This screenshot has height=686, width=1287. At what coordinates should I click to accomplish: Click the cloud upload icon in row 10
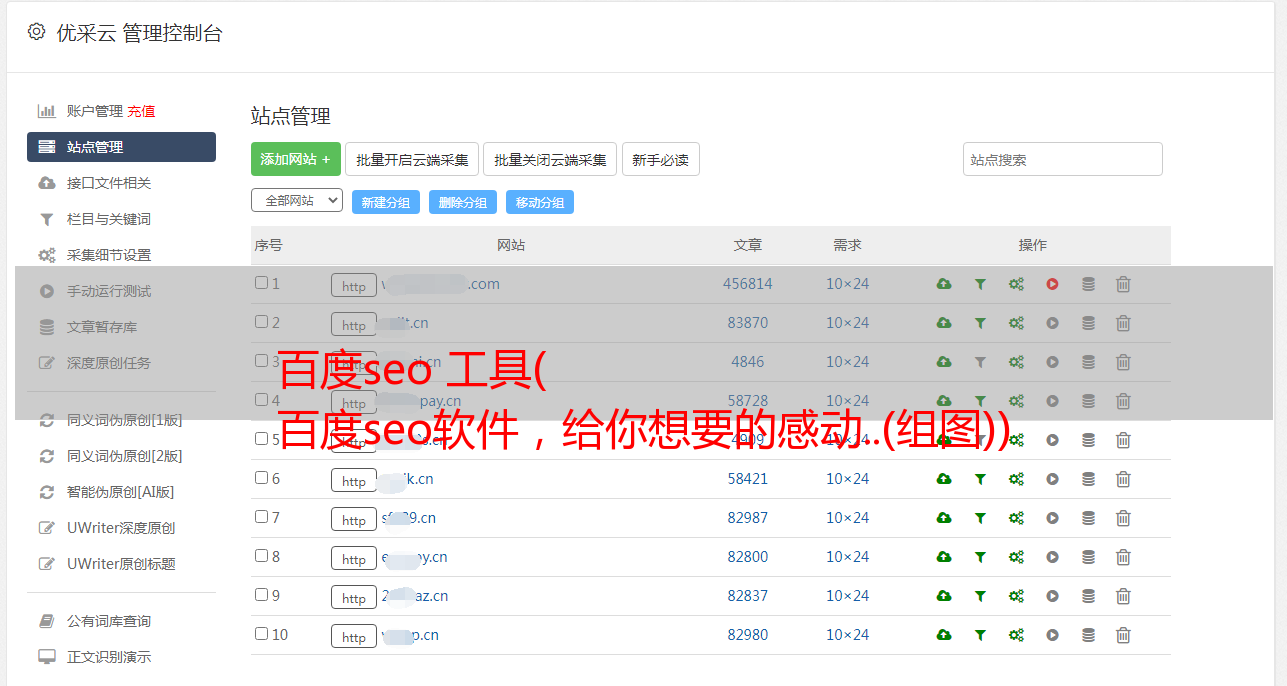(944, 635)
